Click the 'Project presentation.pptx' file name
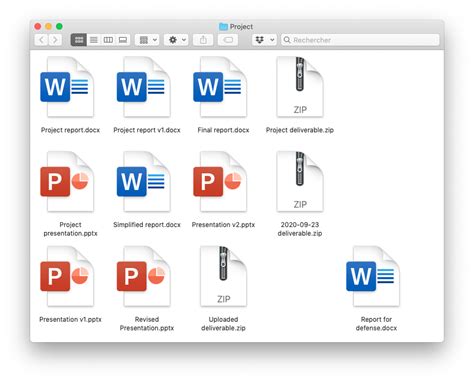Screen dimensions: 474x382 pyautogui.click(x=70, y=229)
